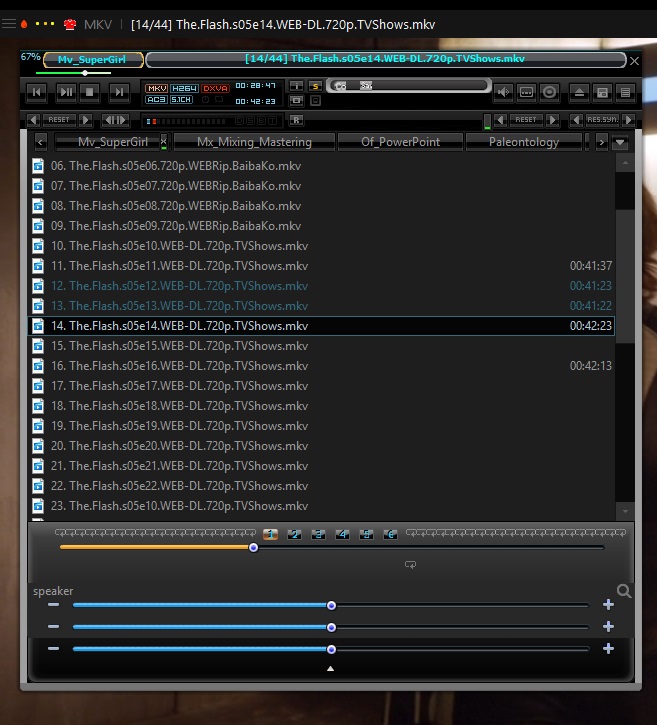Click the stop playback button
This screenshot has height=725, width=657.
(x=91, y=93)
